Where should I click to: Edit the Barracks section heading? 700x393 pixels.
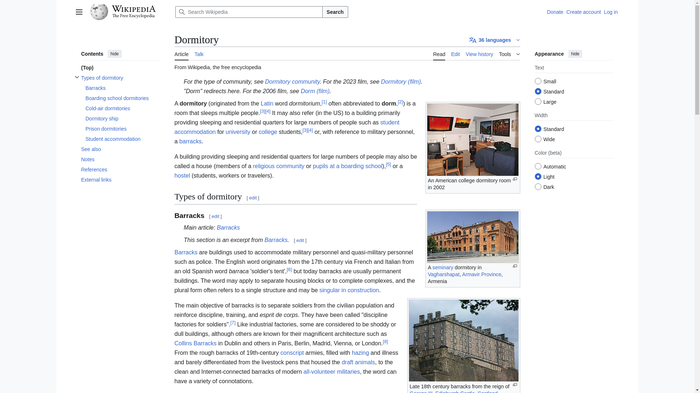click(215, 217)
